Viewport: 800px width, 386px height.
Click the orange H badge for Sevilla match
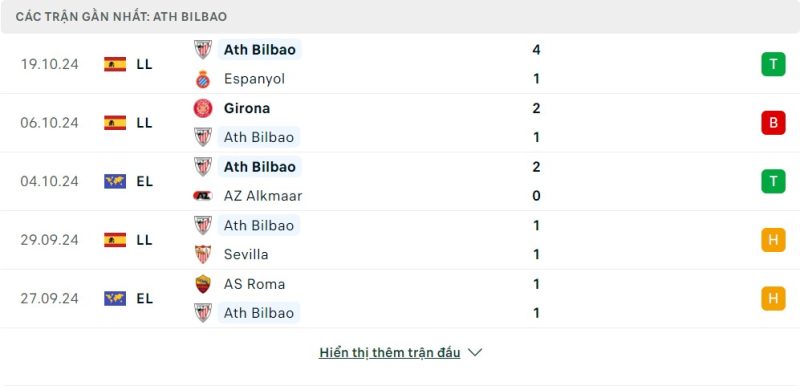coord(773,240)
